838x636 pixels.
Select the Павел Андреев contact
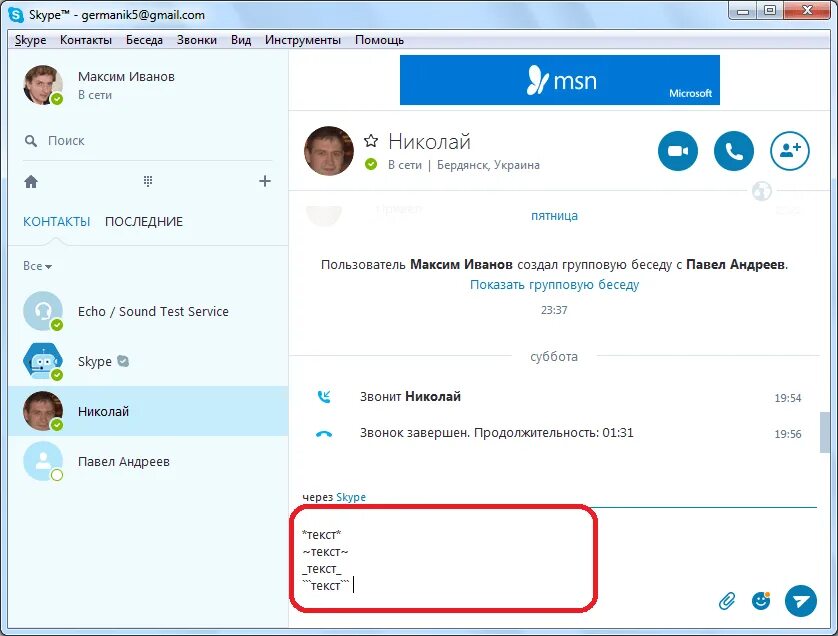coord(148,461)
